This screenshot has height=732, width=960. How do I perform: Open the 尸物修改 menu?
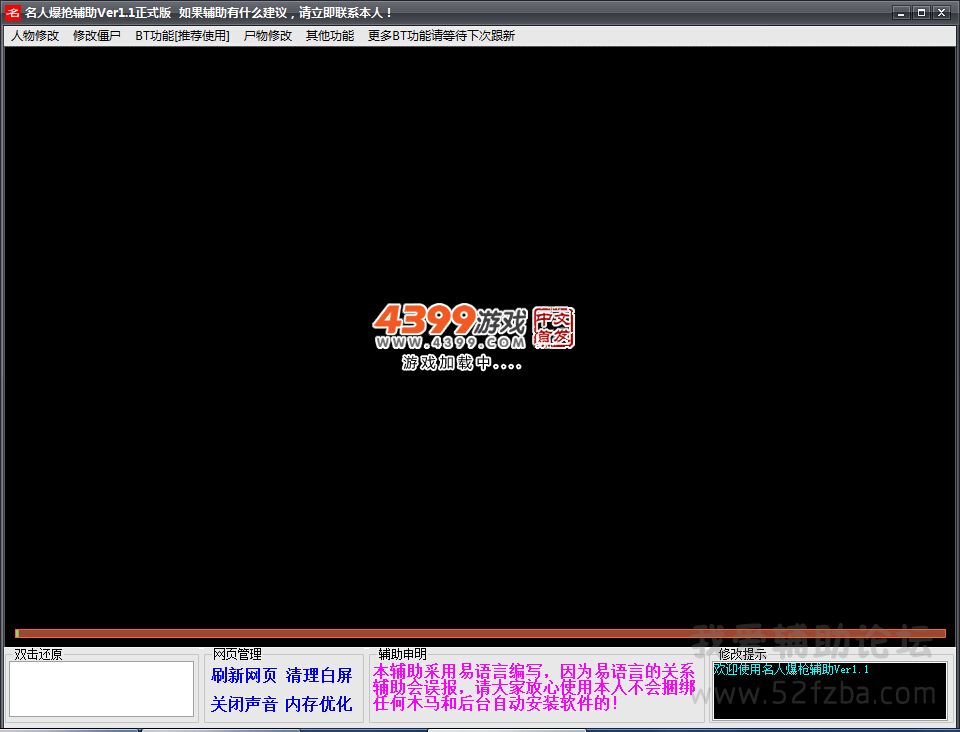click(x=268, y=36)
